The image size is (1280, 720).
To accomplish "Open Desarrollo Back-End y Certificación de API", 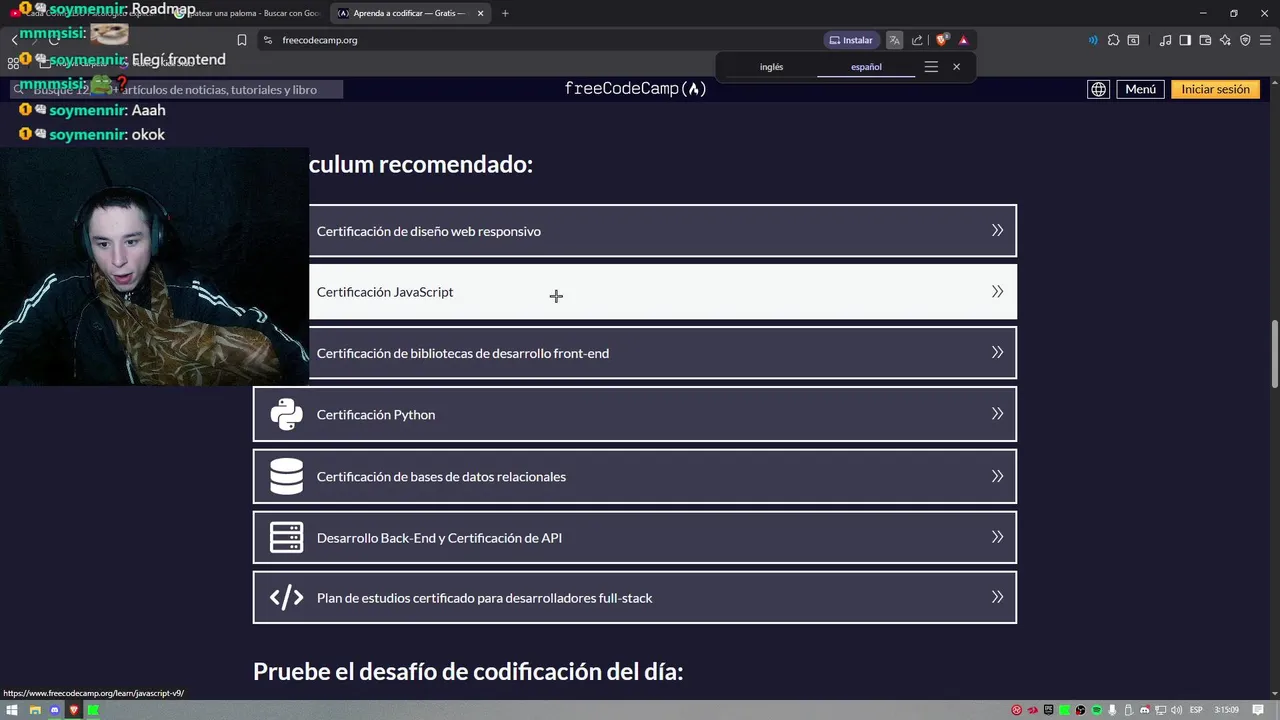I will (635, 537).
